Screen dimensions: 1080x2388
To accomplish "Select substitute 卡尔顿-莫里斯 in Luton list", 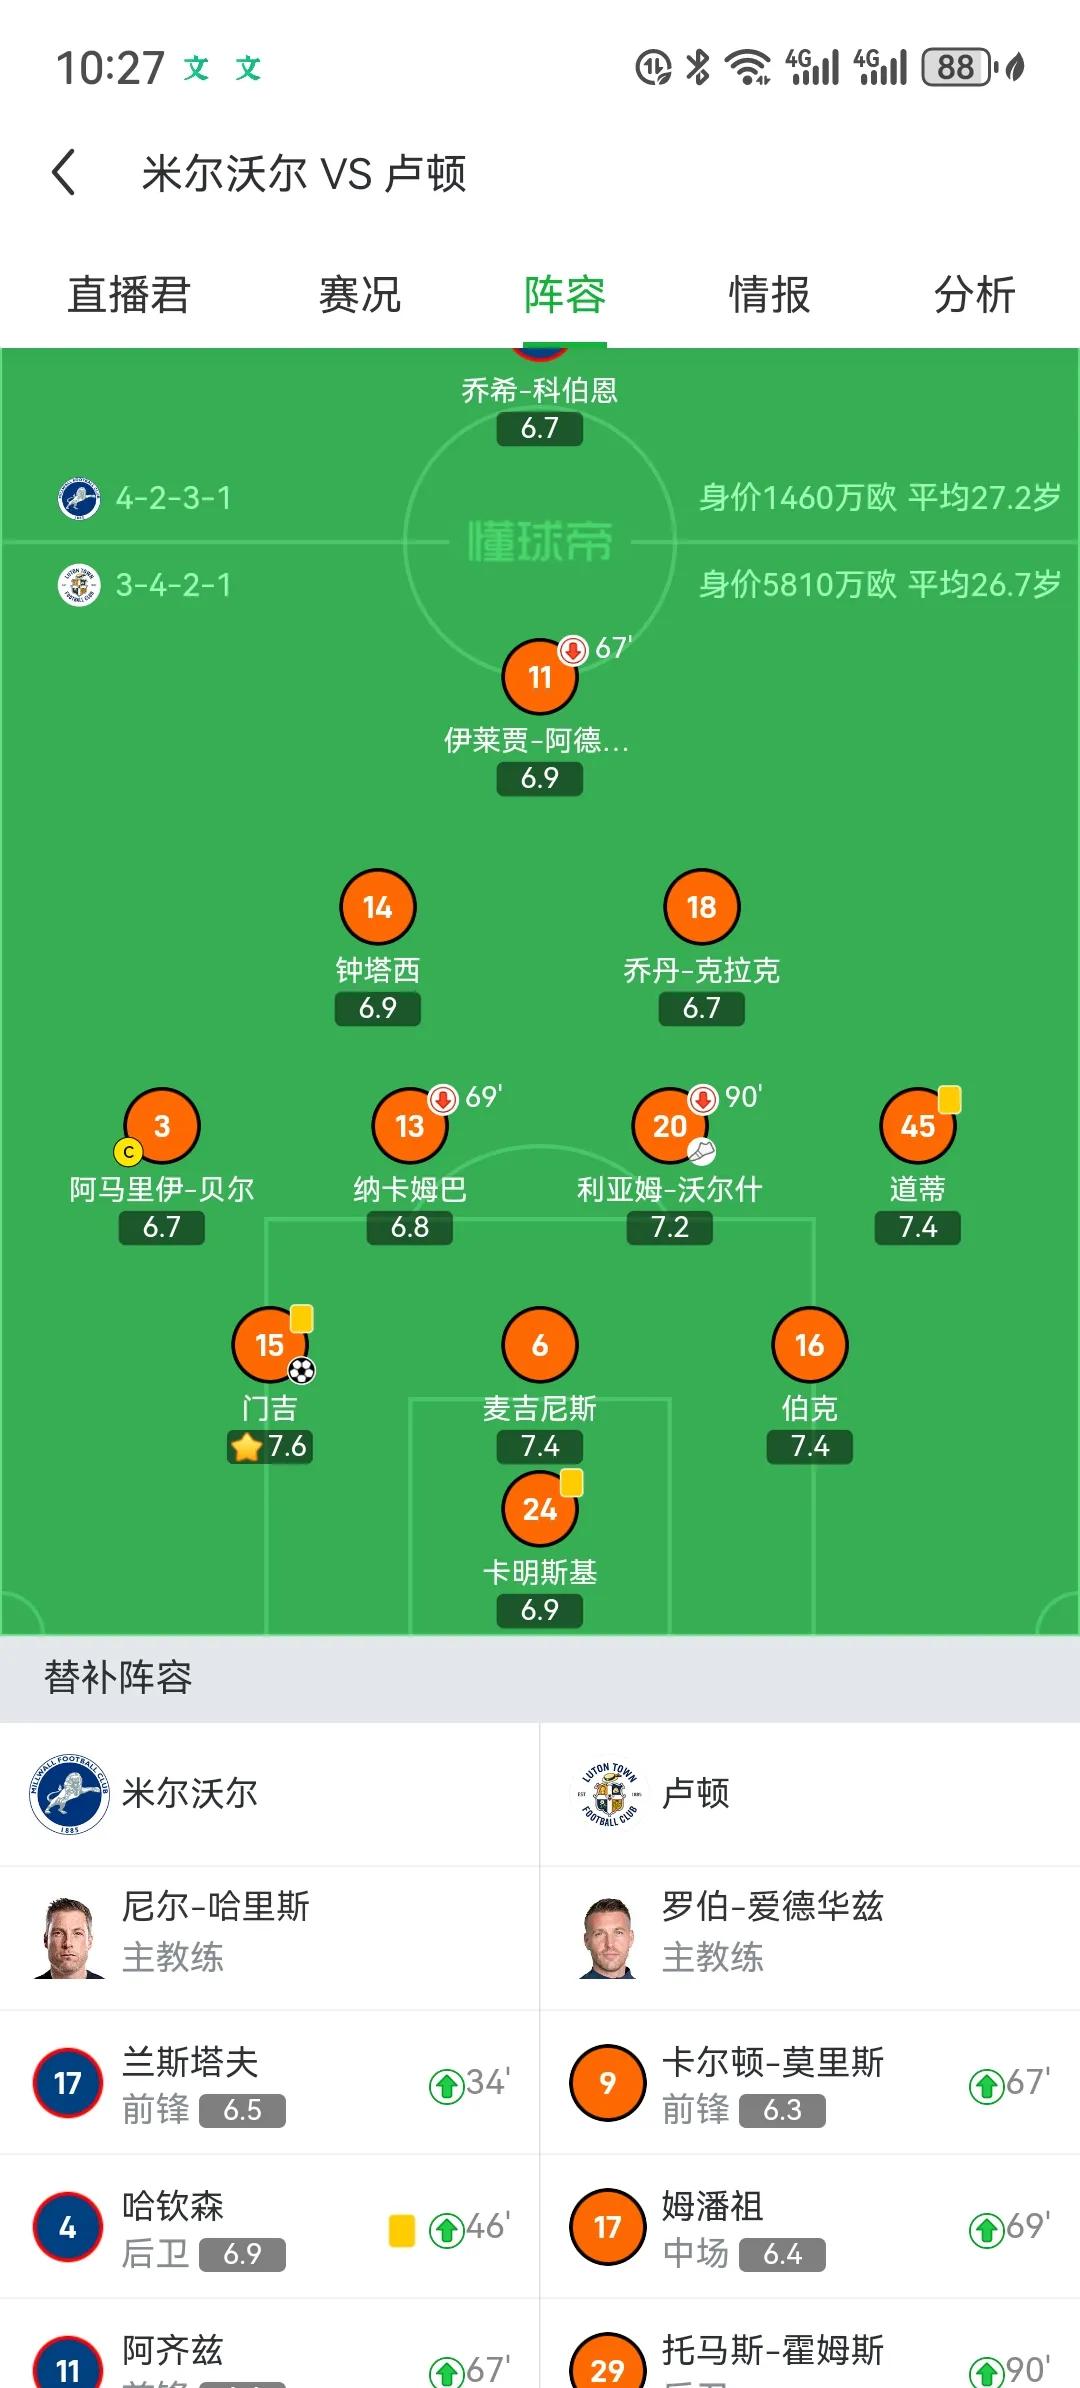I will [810, 2083].
